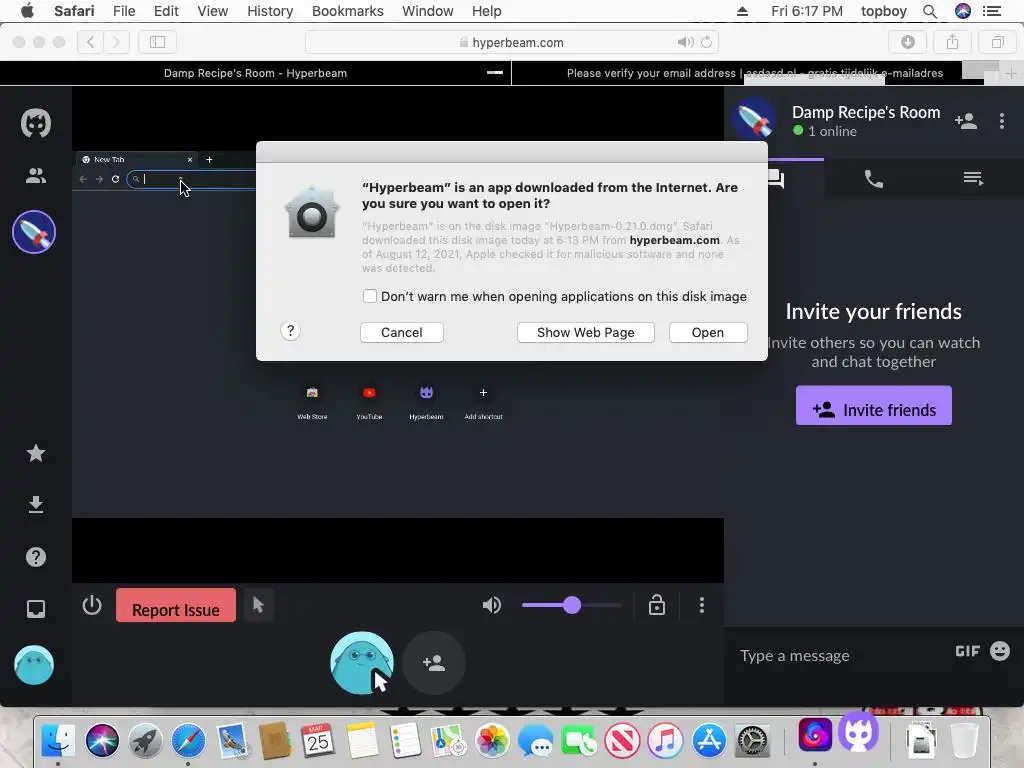1024x768 pixels.
Task: Open the help question mark in the Hyperbeam sidebar
Action: (35, 556)
